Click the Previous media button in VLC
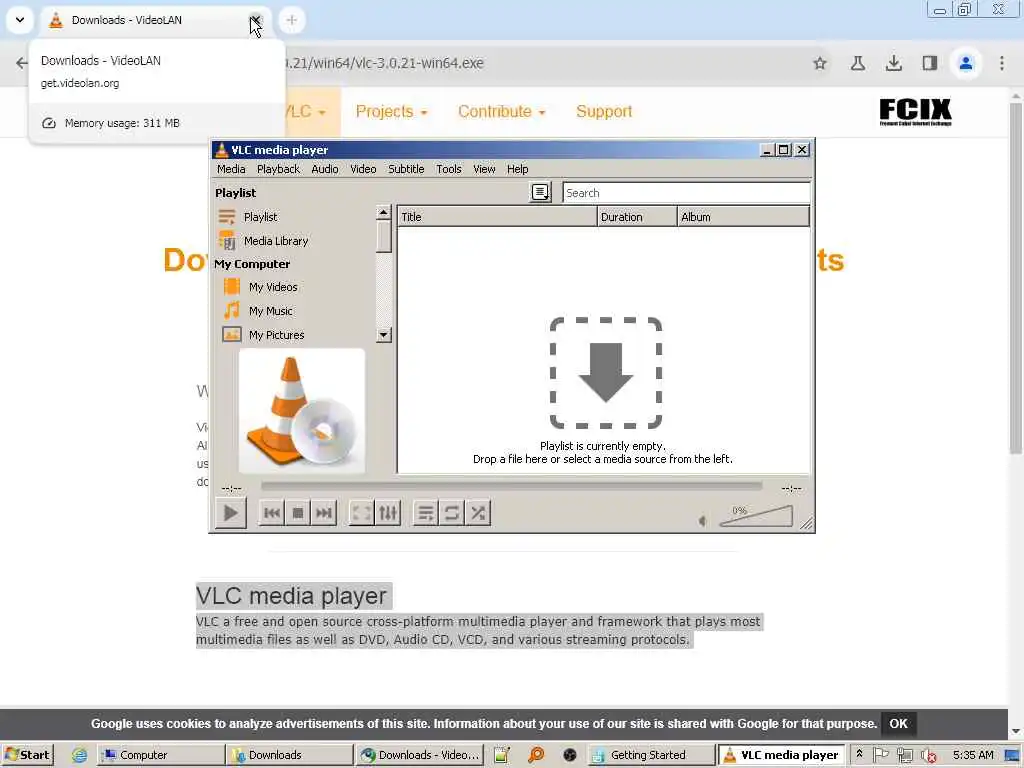This screenshot has height=768, width=1024. [x=272, y=513]
